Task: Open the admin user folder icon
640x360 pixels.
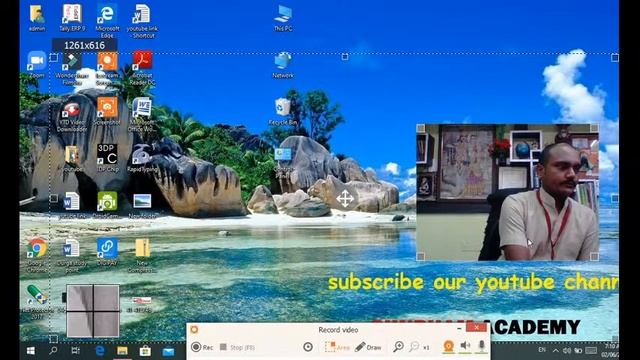Action: [37, 18]
